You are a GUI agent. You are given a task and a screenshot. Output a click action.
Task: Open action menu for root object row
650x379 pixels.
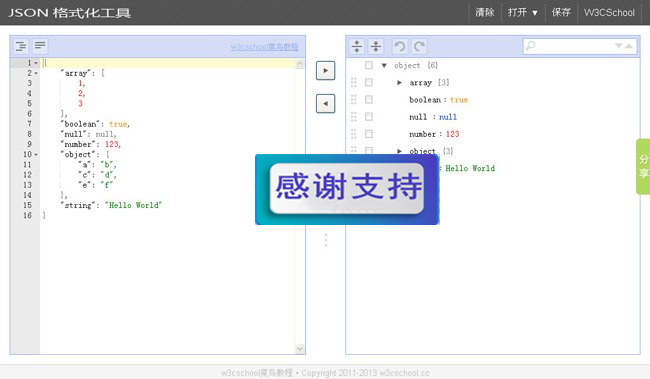pyautogui.click(x=369, y=65)
